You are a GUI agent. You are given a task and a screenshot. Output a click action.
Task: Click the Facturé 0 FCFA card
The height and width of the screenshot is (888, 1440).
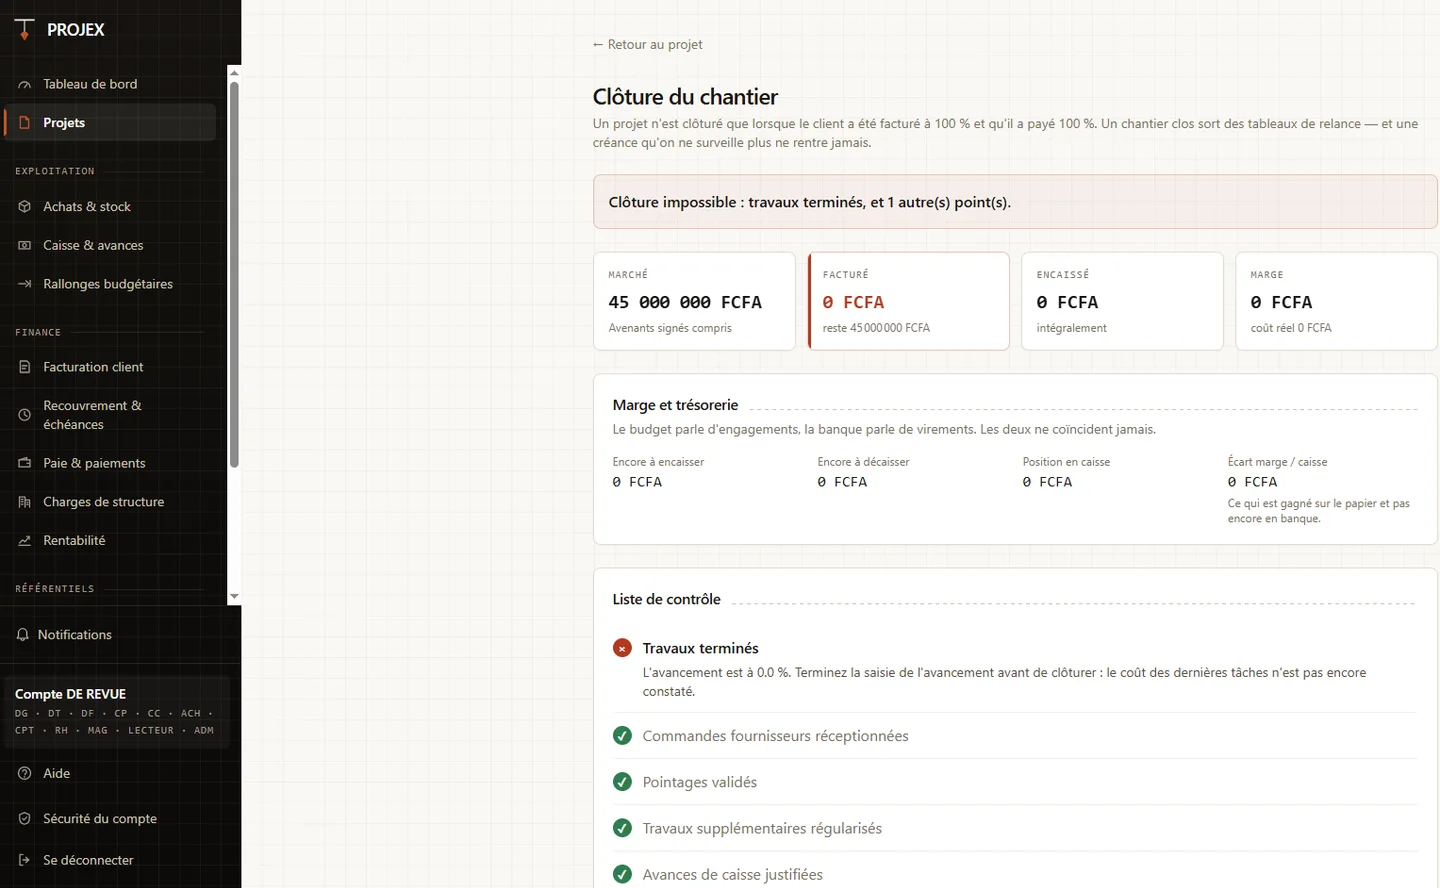coord(908,301)
